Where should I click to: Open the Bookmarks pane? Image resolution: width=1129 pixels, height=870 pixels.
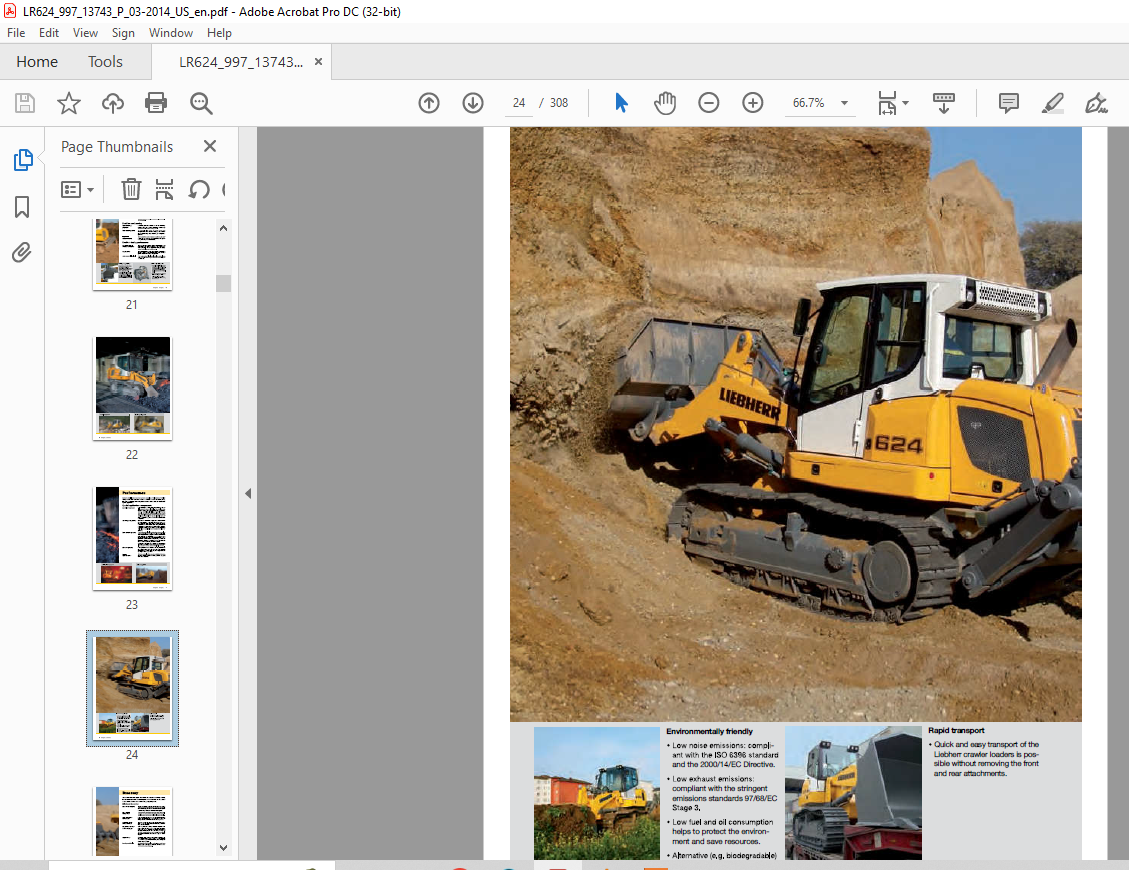(x=22, y=207)
